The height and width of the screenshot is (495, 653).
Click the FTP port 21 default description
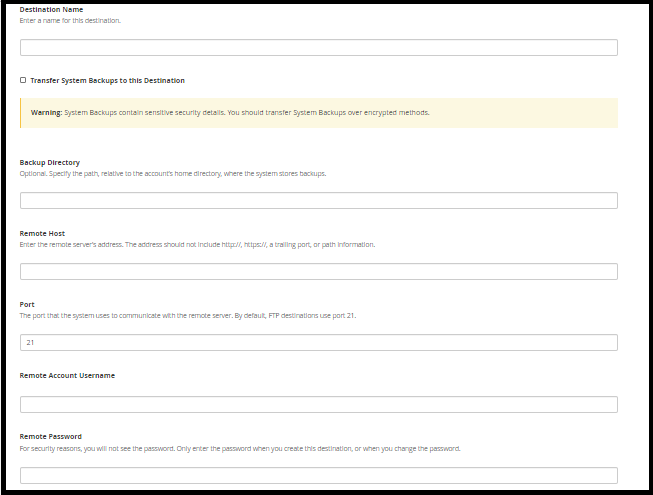(x=188, y=316)
